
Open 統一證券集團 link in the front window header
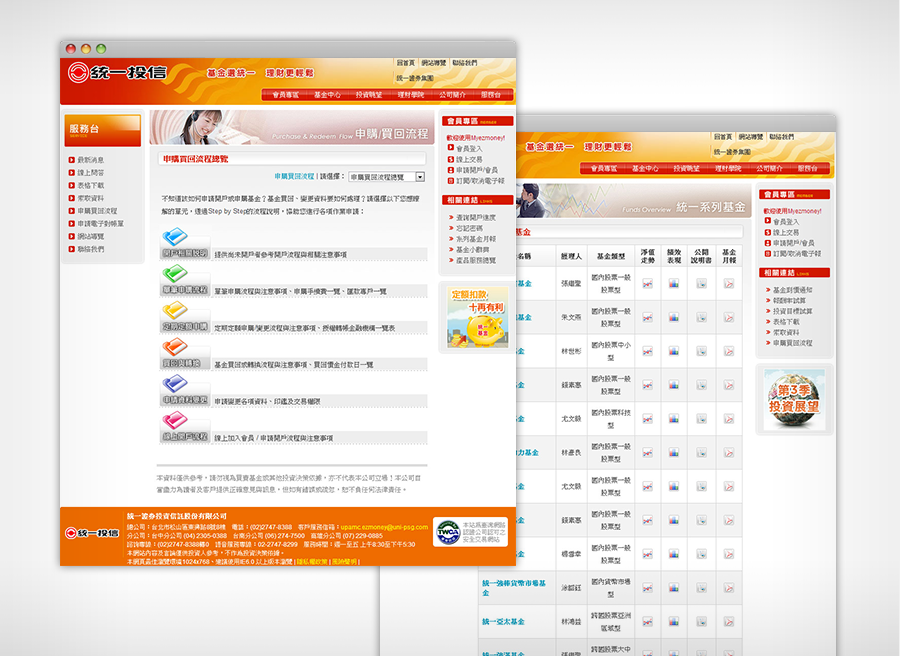pos(415,78)
